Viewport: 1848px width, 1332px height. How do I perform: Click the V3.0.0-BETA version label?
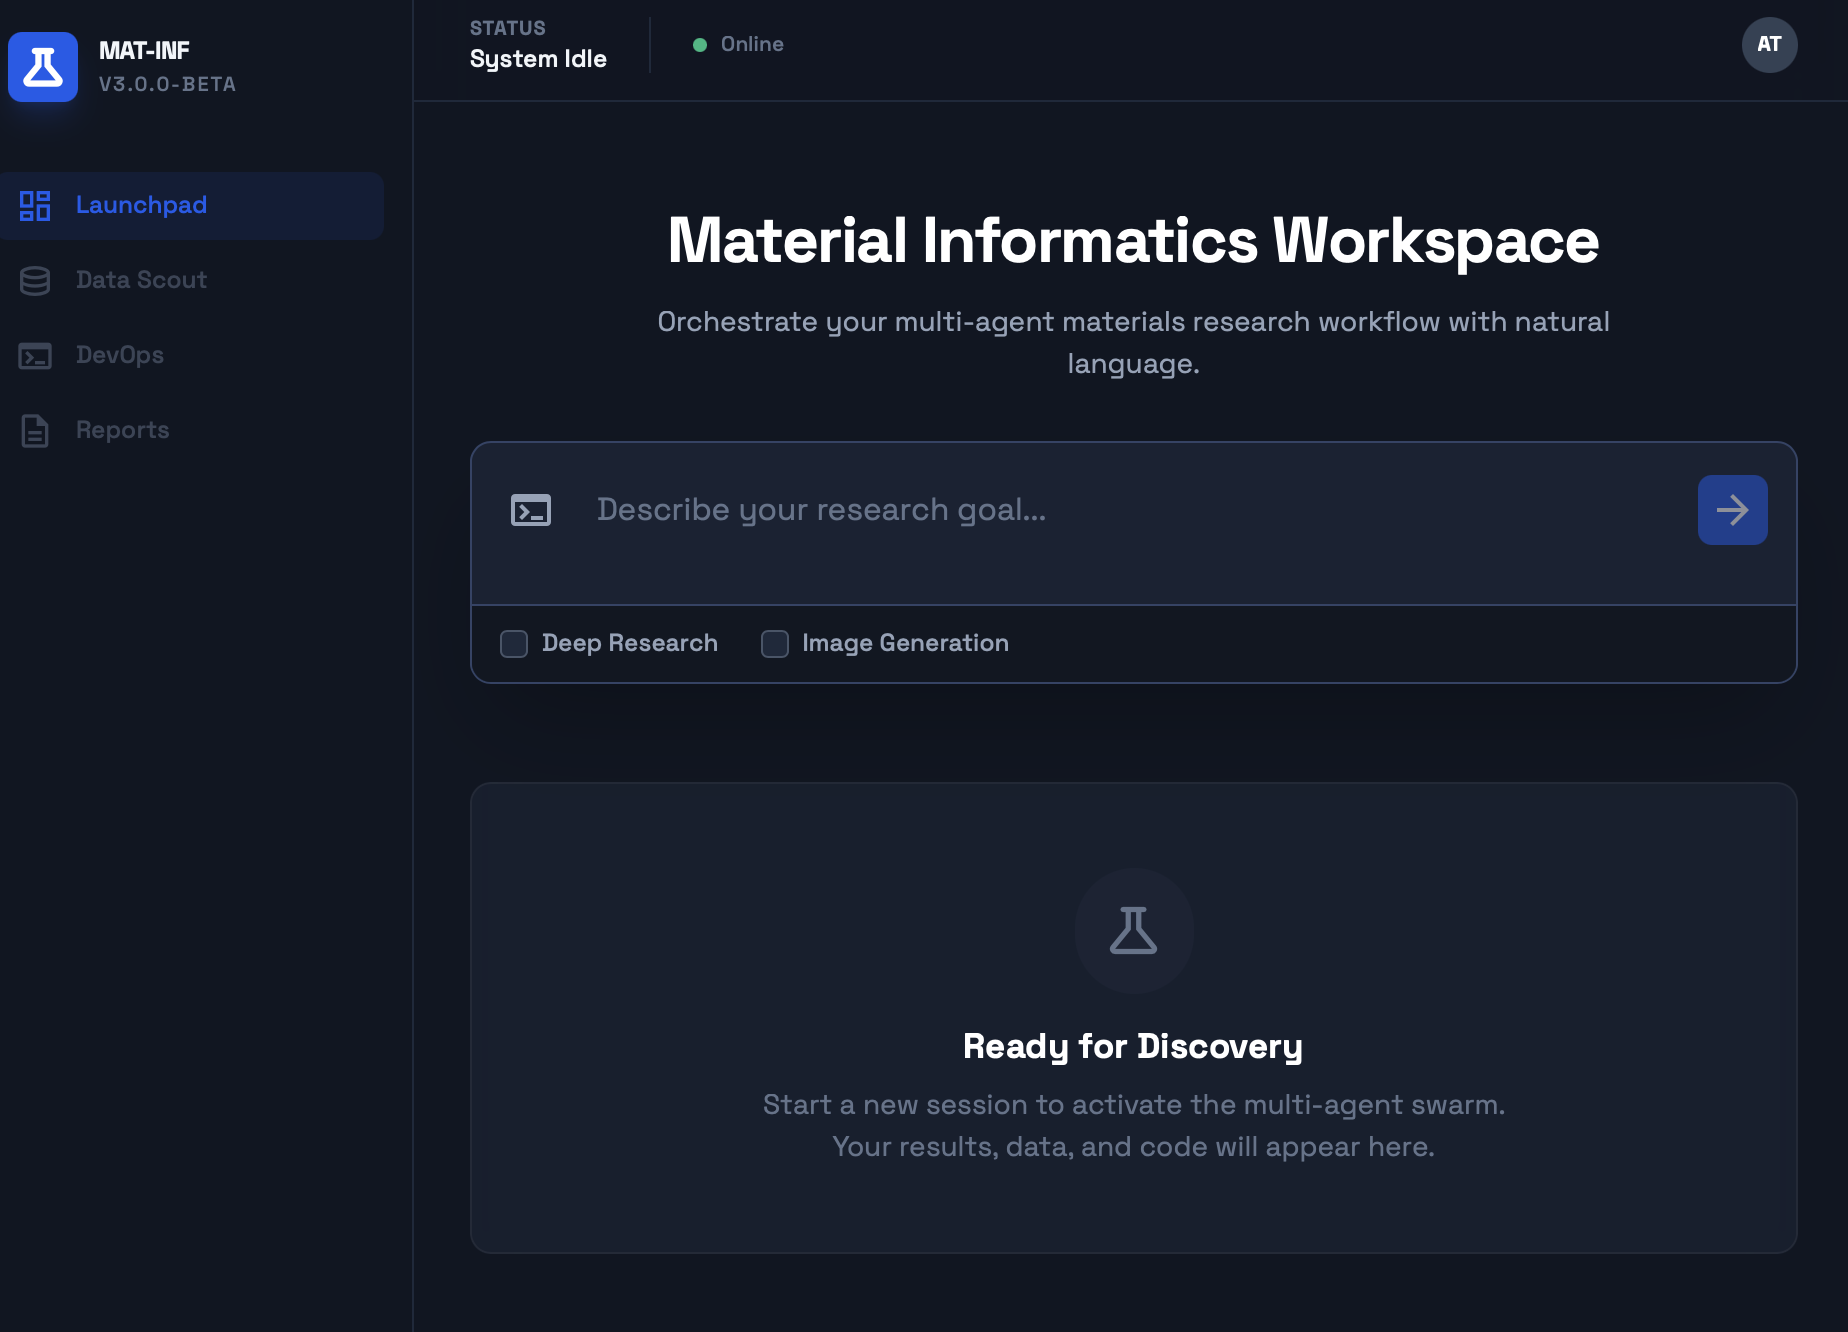167,84
